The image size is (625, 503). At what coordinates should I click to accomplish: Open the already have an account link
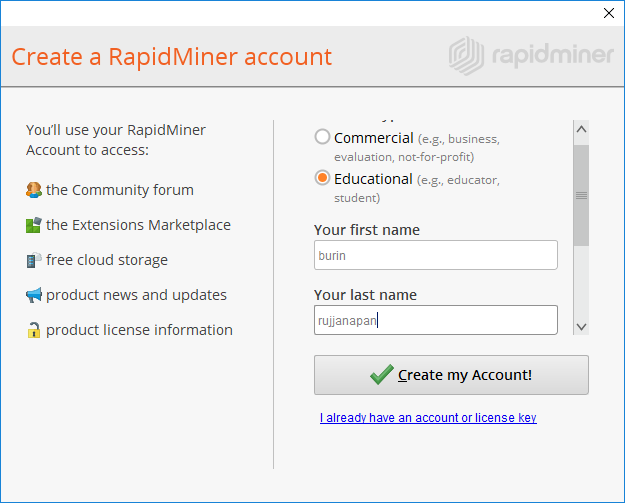[428, 418]
